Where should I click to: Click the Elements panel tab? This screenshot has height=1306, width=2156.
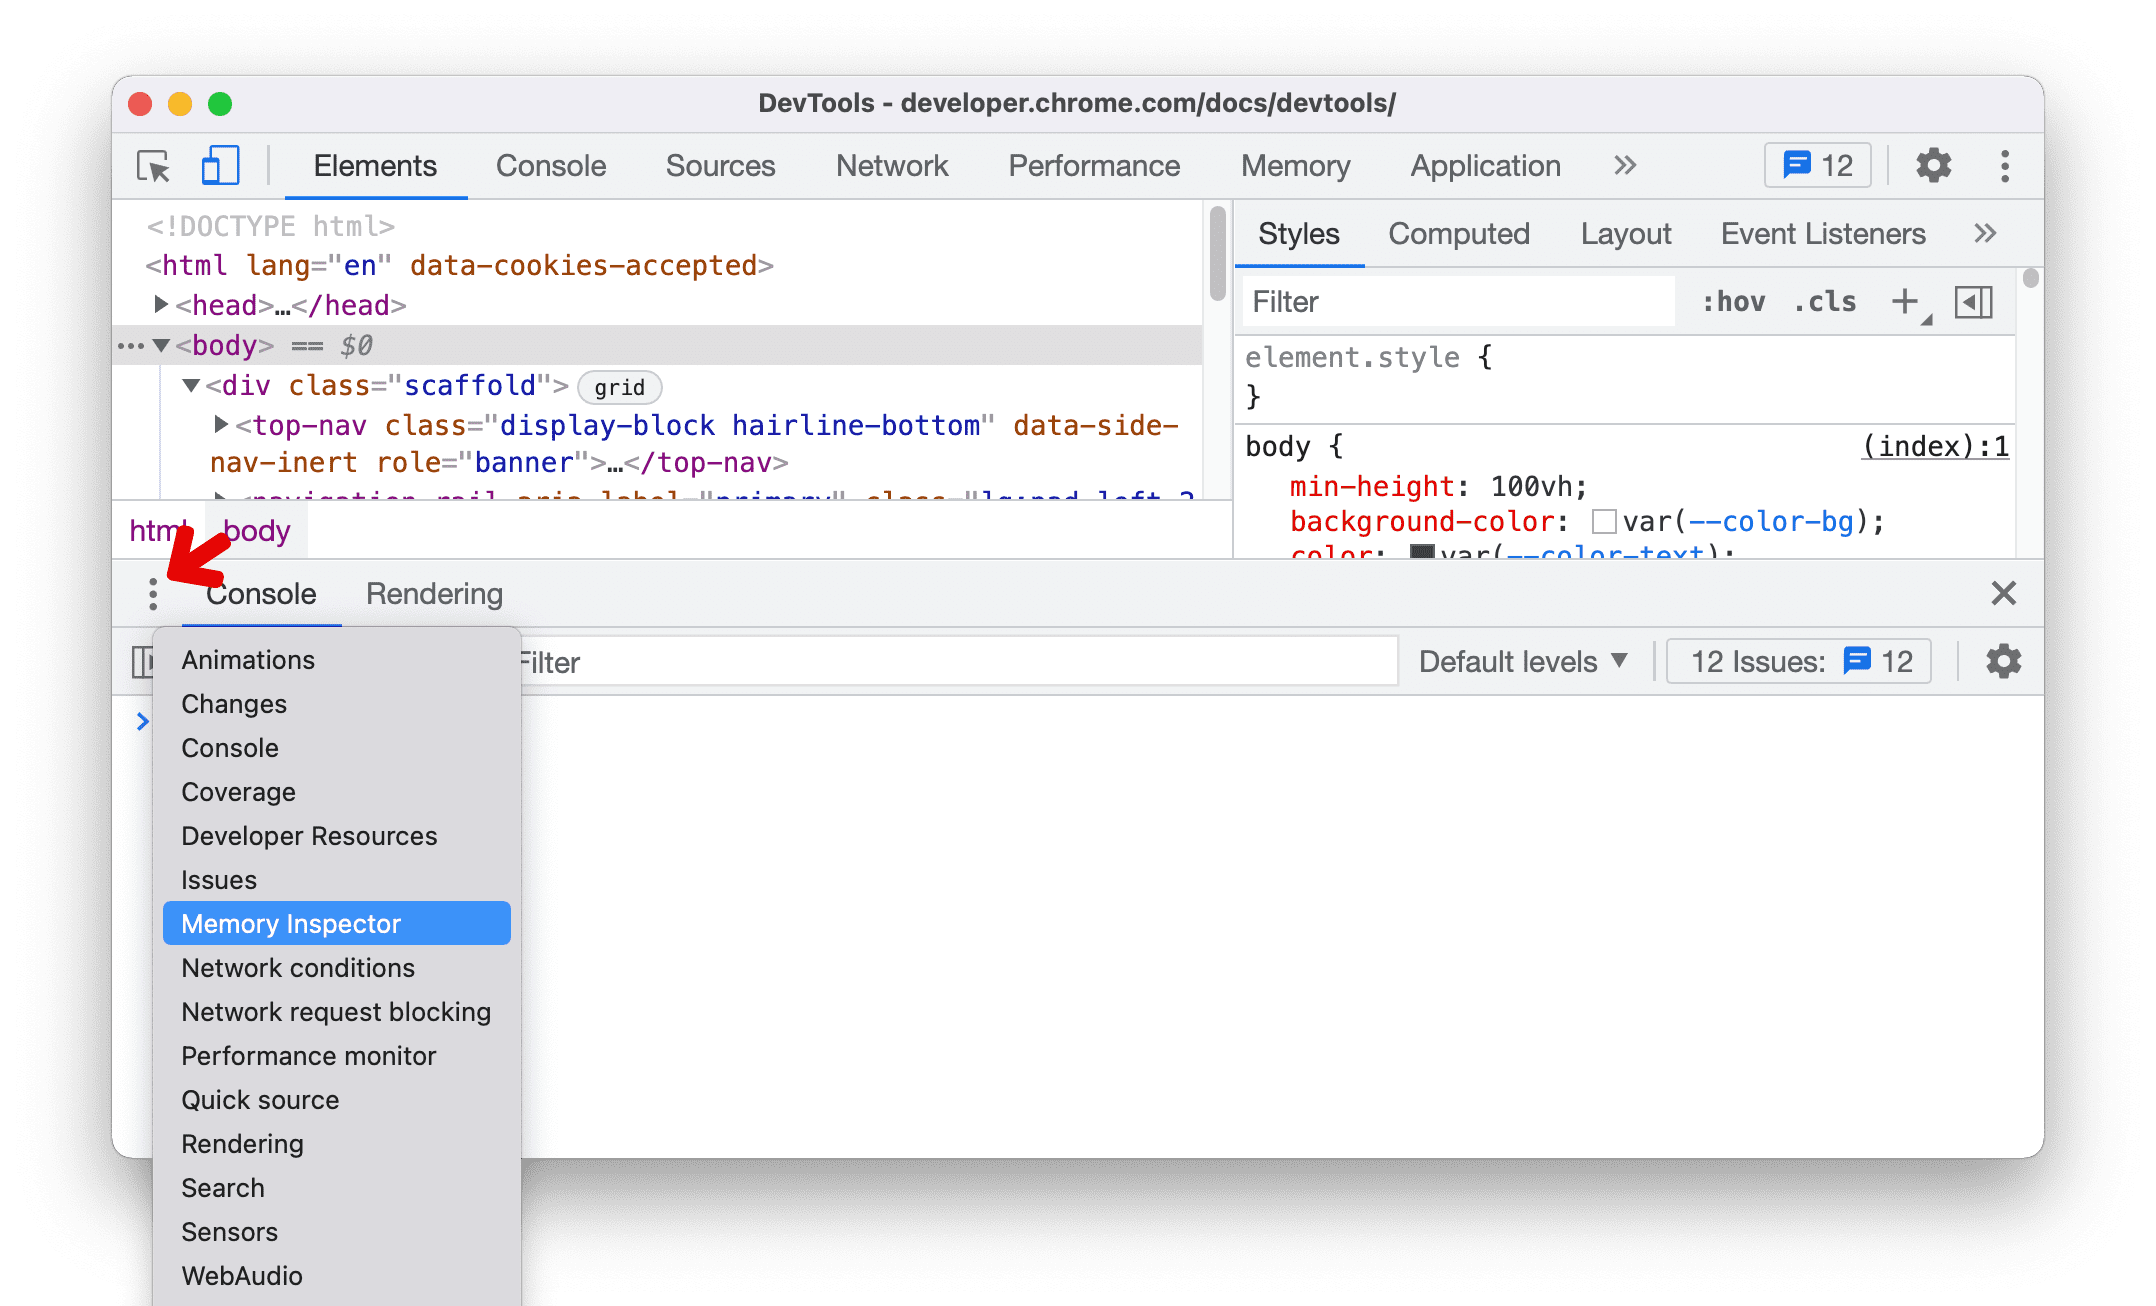pyautogui.click(x=374, y=166)
